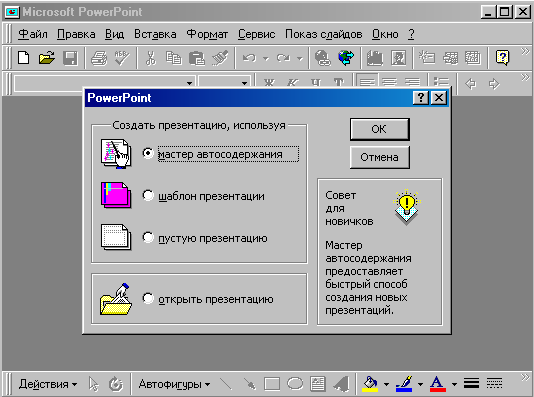Open the Формат menu
This screenshot has width=534, height=397.
pyautogui.click(x=207, y=34)
